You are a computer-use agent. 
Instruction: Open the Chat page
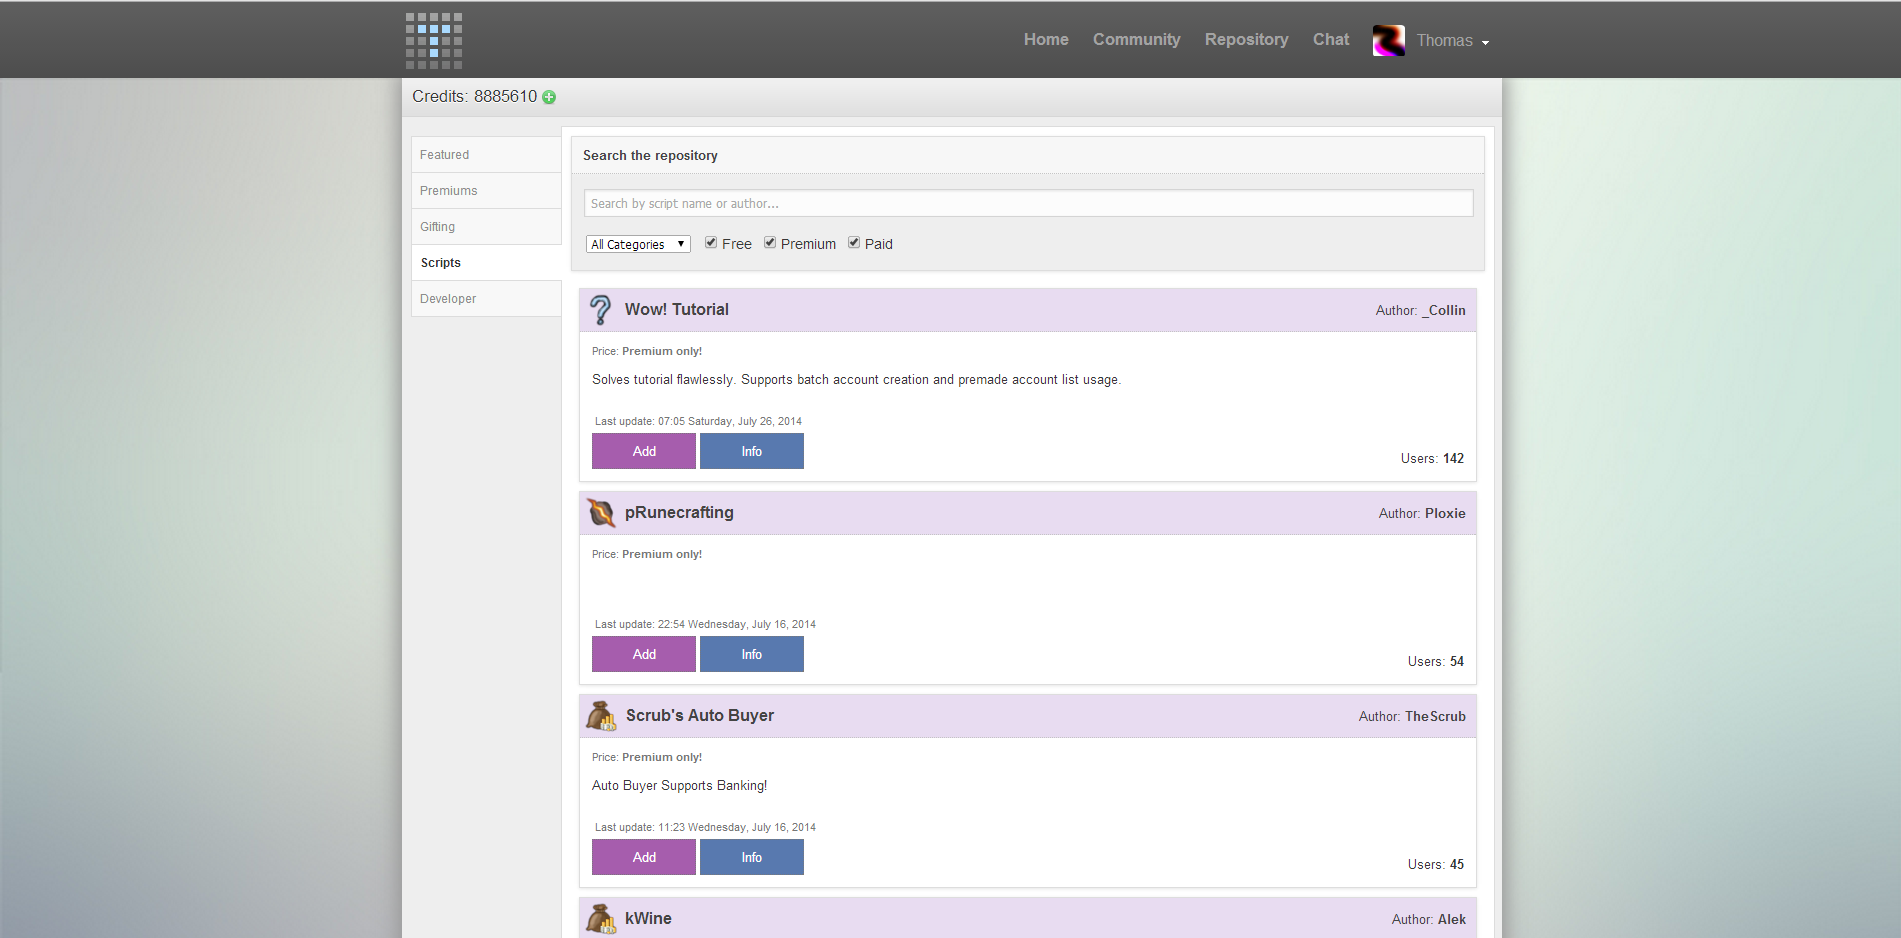tap(1331, 40)
